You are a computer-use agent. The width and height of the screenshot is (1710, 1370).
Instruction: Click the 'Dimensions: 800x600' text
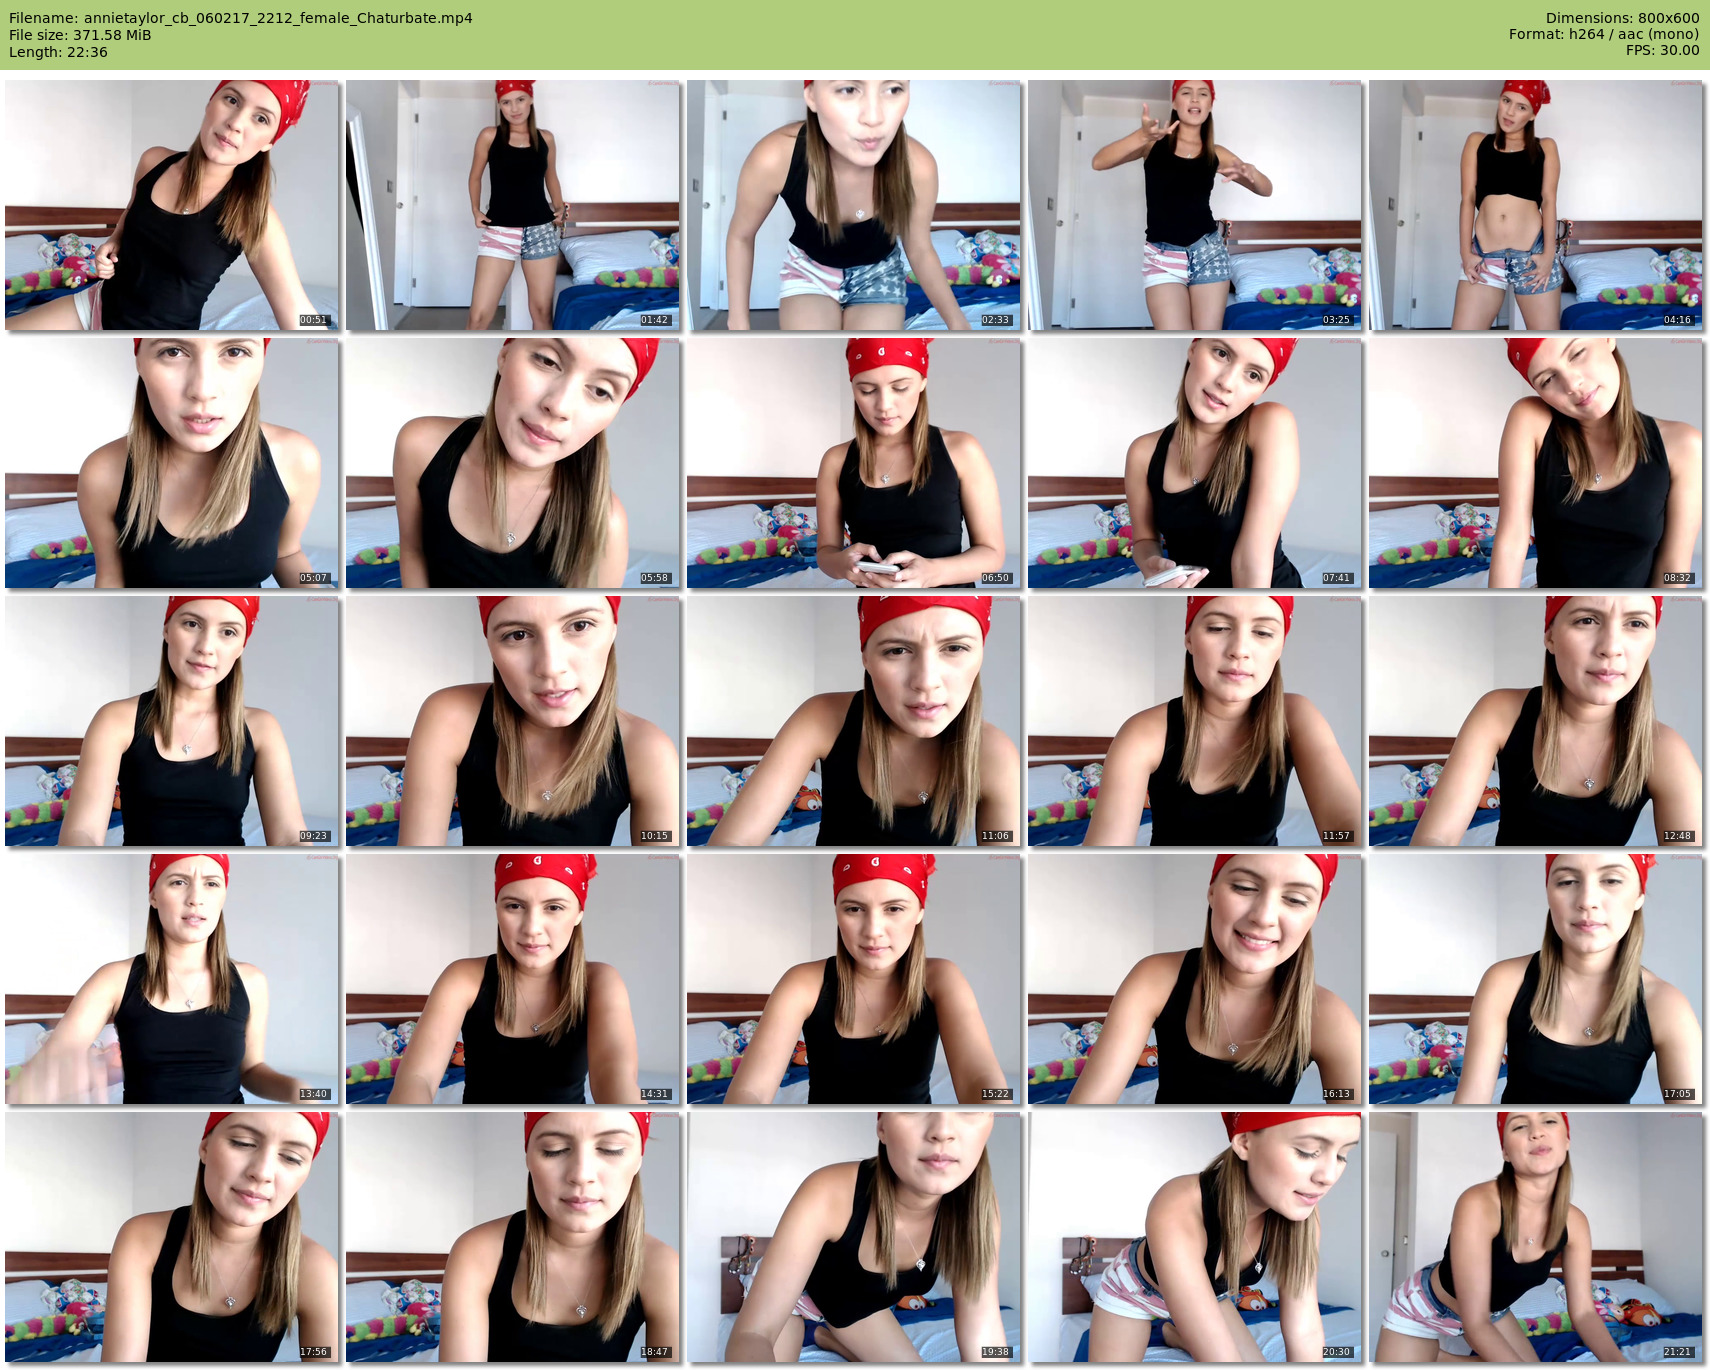point(1622,18)
